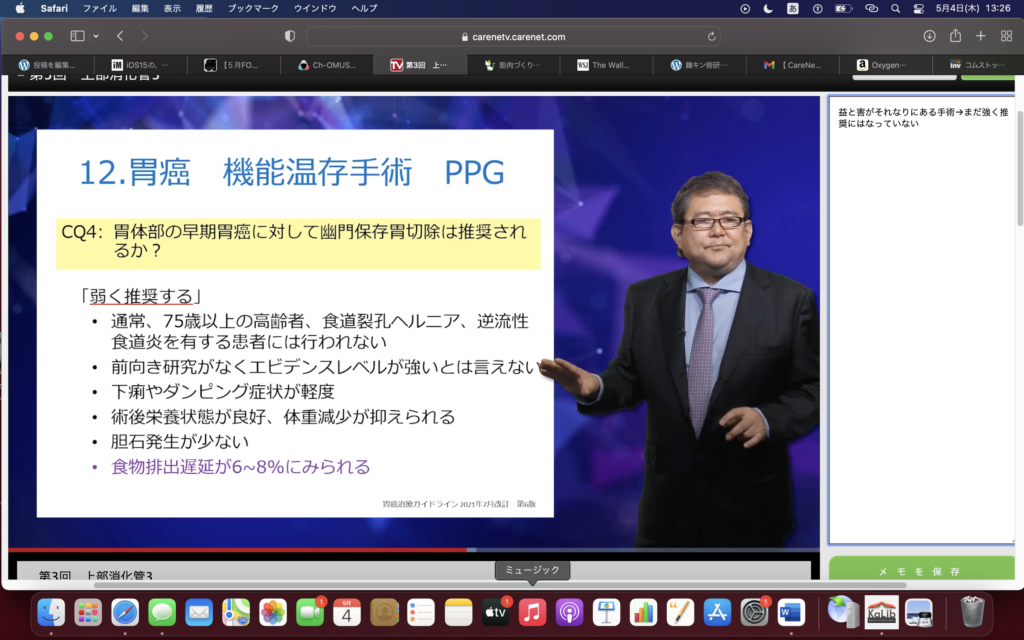Show the tab overview grid icon
Screen dimensions: 1024x640
[1006, 36]
